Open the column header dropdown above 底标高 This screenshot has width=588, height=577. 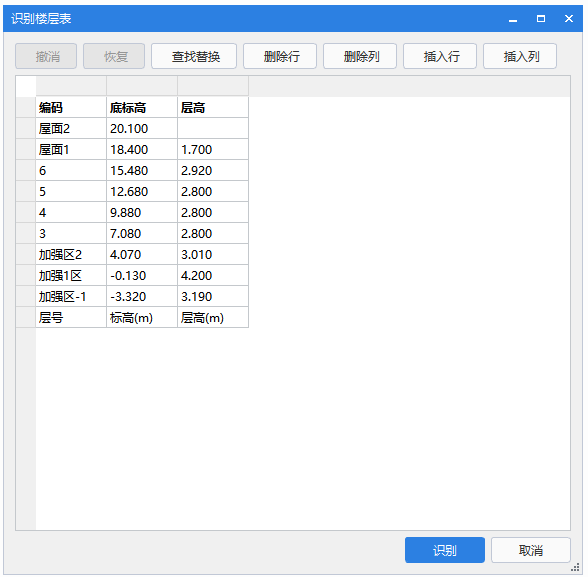(x=142, y=86)
